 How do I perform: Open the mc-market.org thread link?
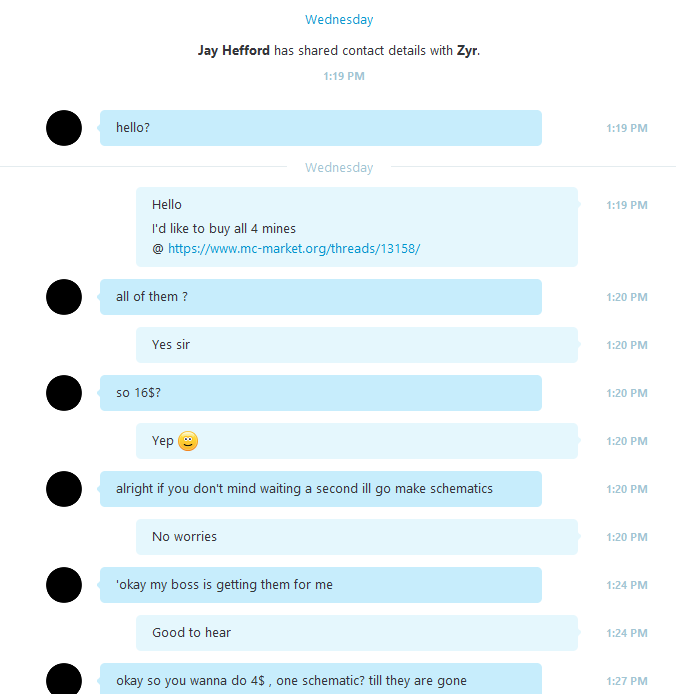(x=294, y=248)
